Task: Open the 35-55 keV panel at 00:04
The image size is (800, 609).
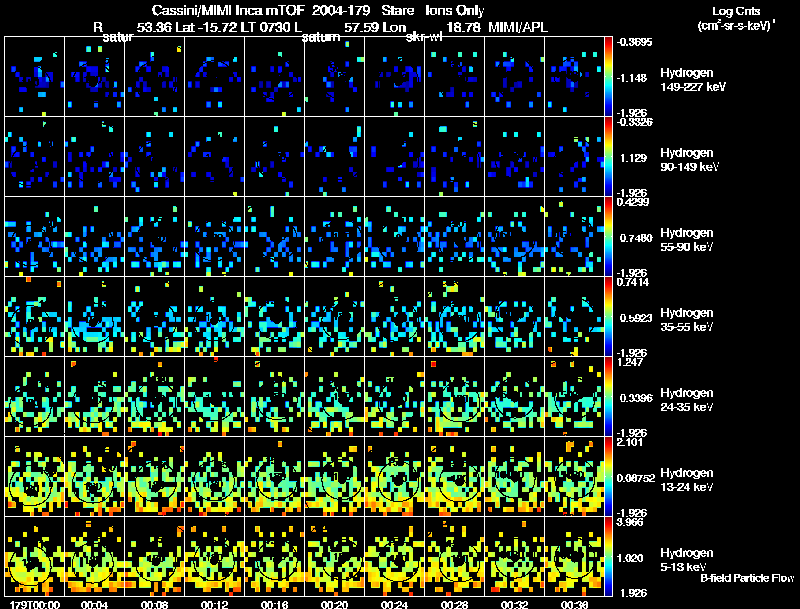Action: click(94, 316)
